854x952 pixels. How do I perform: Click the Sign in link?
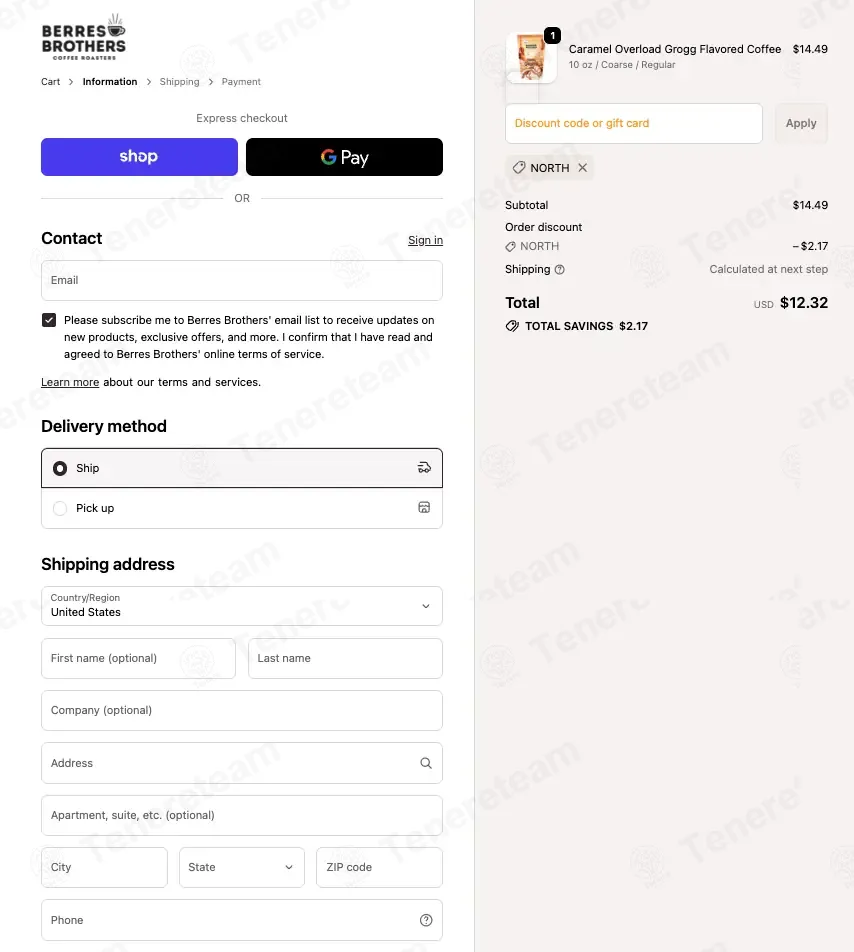coord(425,240)
